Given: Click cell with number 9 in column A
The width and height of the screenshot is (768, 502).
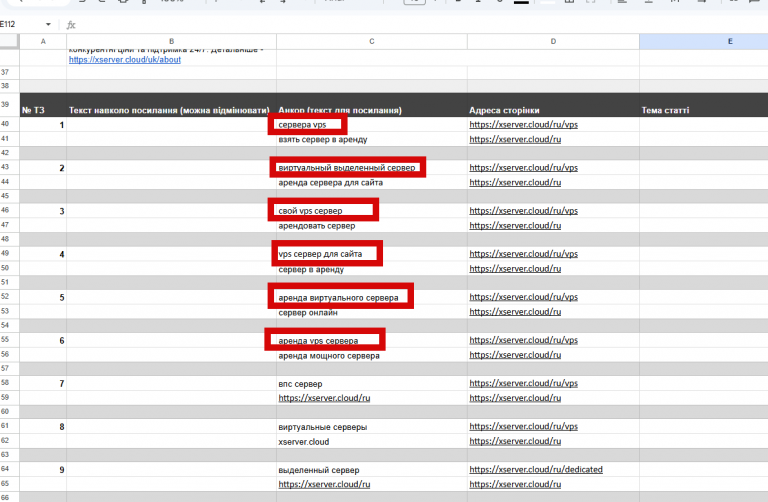Looking at the screenshot, I should (43, 470).
